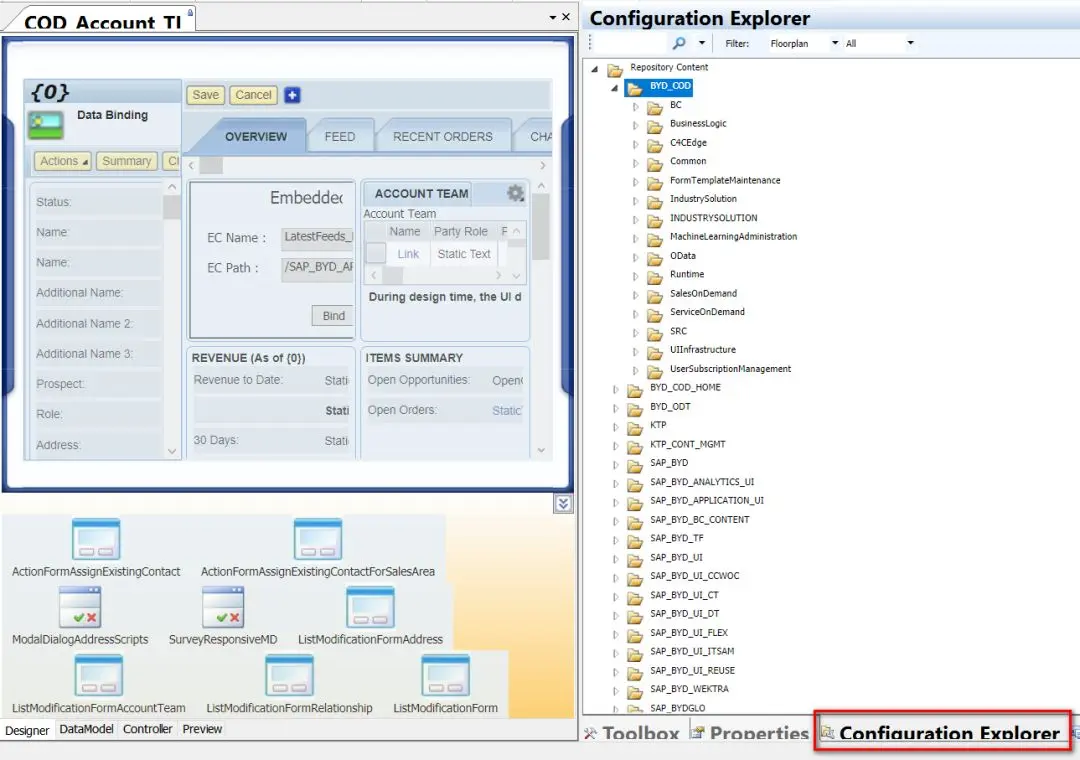Expand the BYD_COD_HOME node
The height and width of the screenshot is (760, 1080).
pyautogui.click(x=616, y=389)
